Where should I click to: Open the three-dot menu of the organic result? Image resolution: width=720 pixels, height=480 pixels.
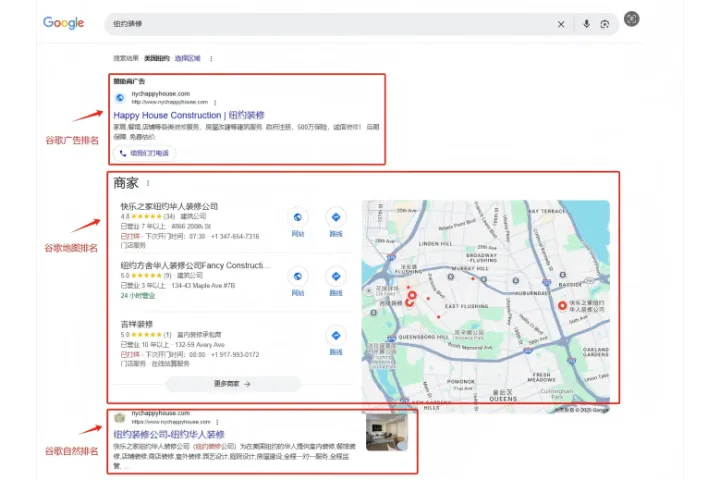point(217,422)
